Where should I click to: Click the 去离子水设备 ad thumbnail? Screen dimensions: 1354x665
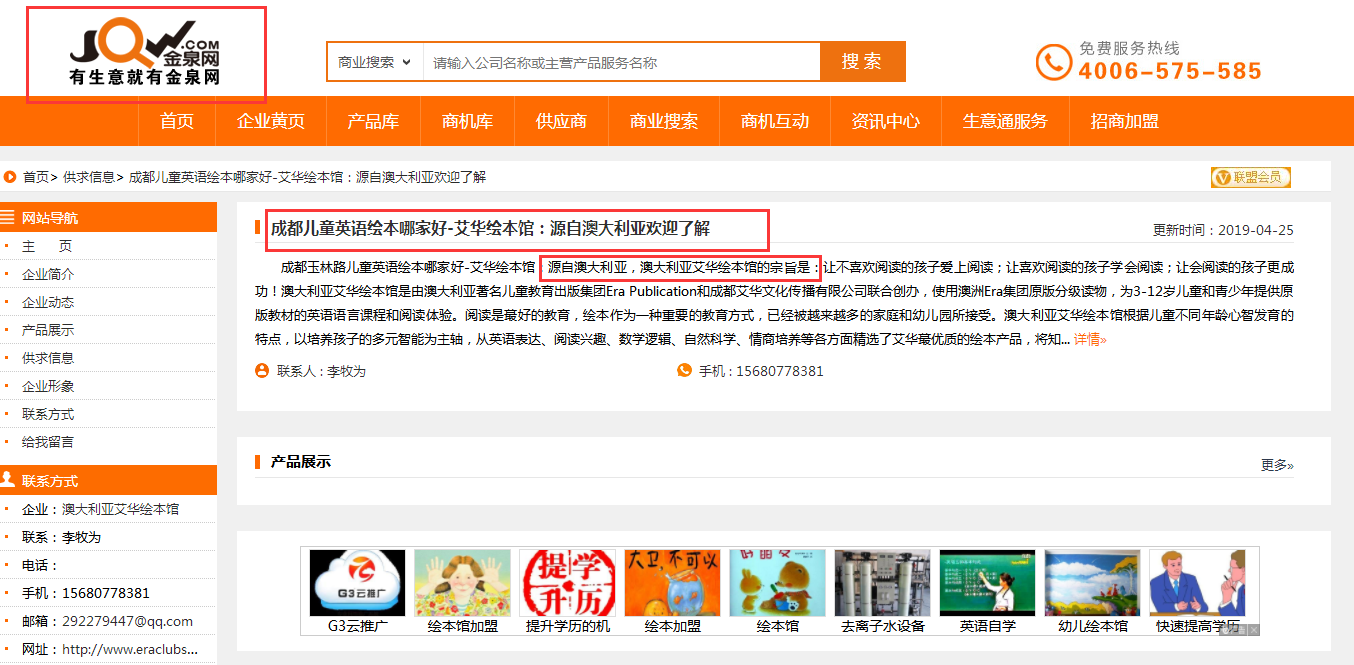pyautogui.click(x=883, y=583)
